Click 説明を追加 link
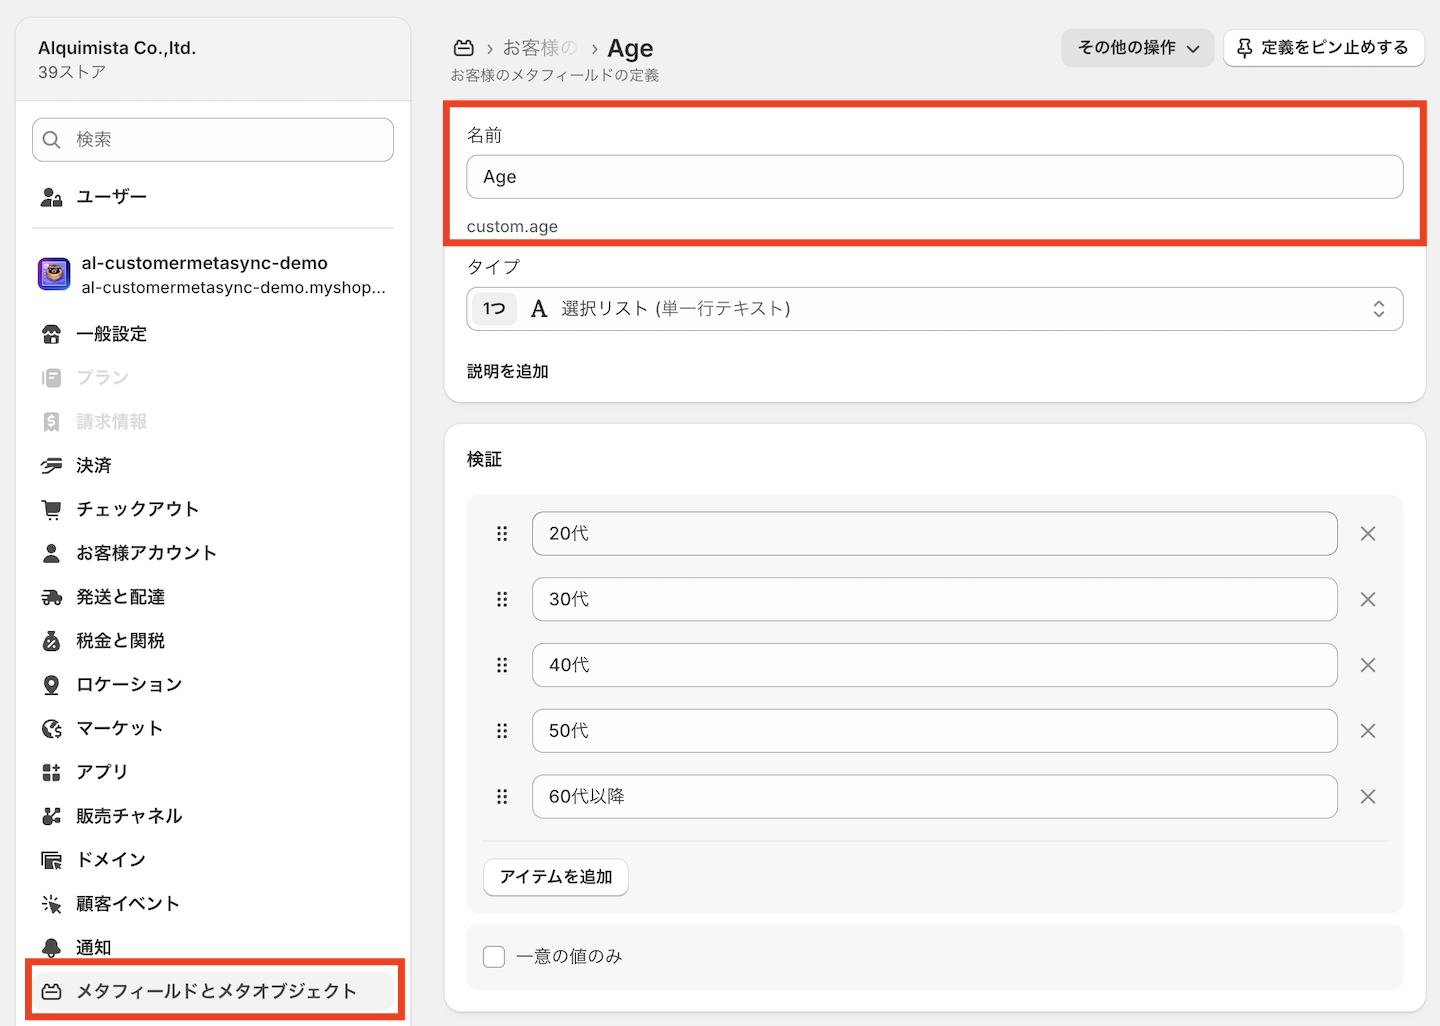 coord(508,372)
